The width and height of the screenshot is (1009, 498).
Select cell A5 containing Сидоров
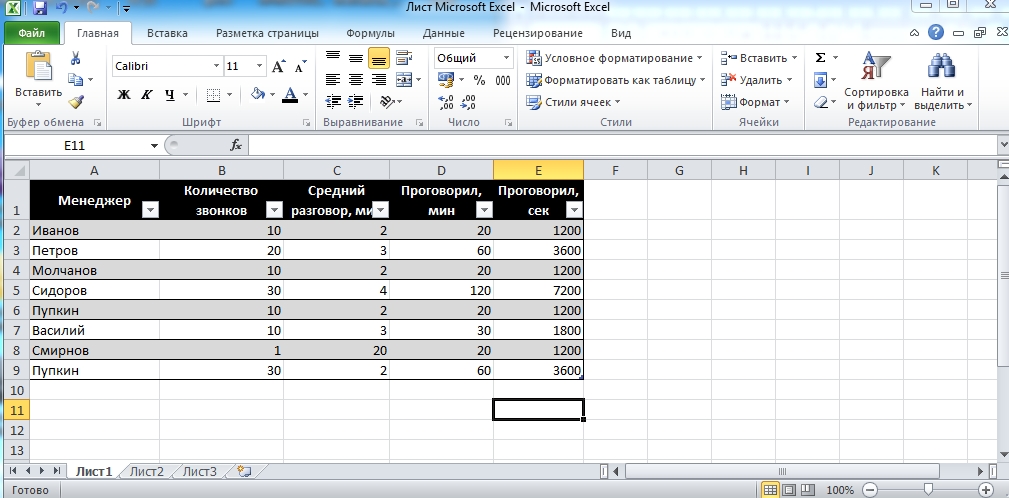[94, 290]
